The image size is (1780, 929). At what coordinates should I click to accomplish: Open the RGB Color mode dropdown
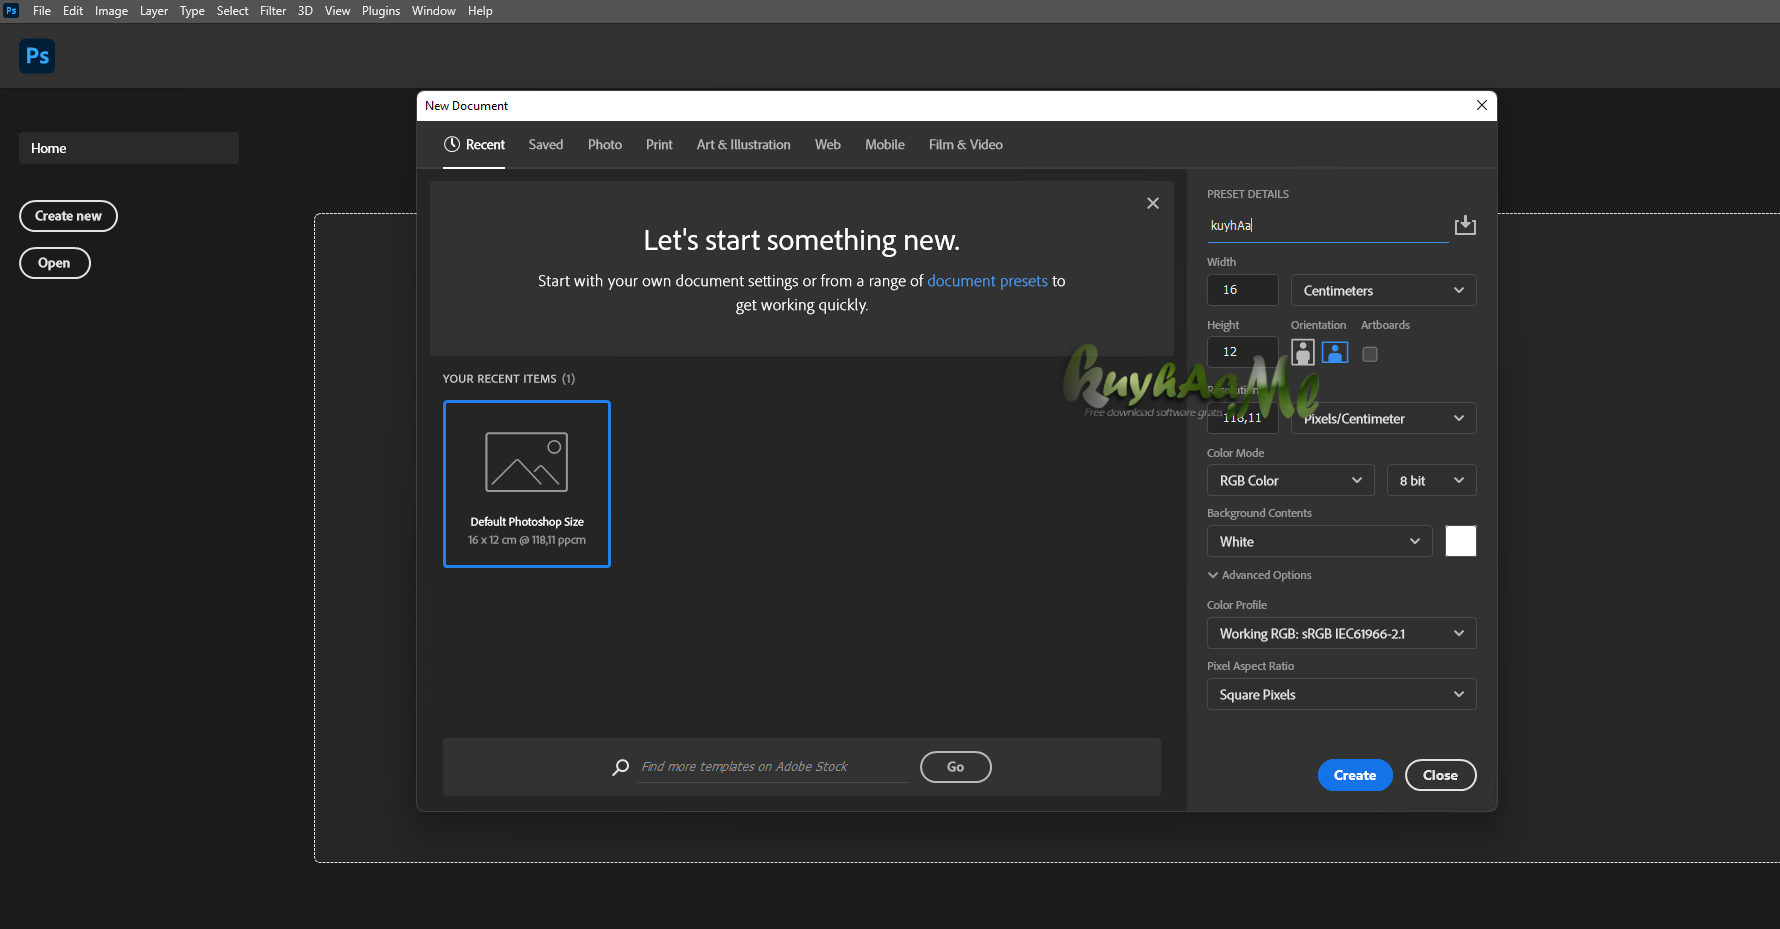pyautogui.click(x=1290, y=480)
